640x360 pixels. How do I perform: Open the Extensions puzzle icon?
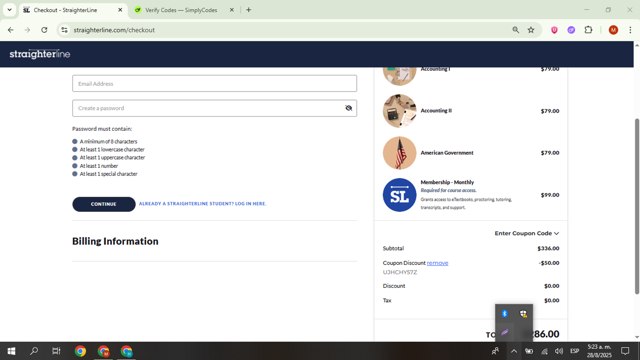coord(588,30)
